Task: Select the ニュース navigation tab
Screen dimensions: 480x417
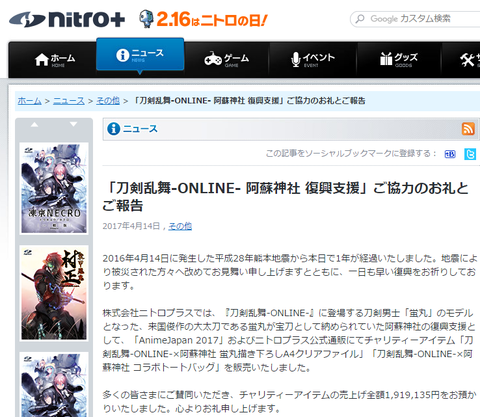Action: pos(140,55)
